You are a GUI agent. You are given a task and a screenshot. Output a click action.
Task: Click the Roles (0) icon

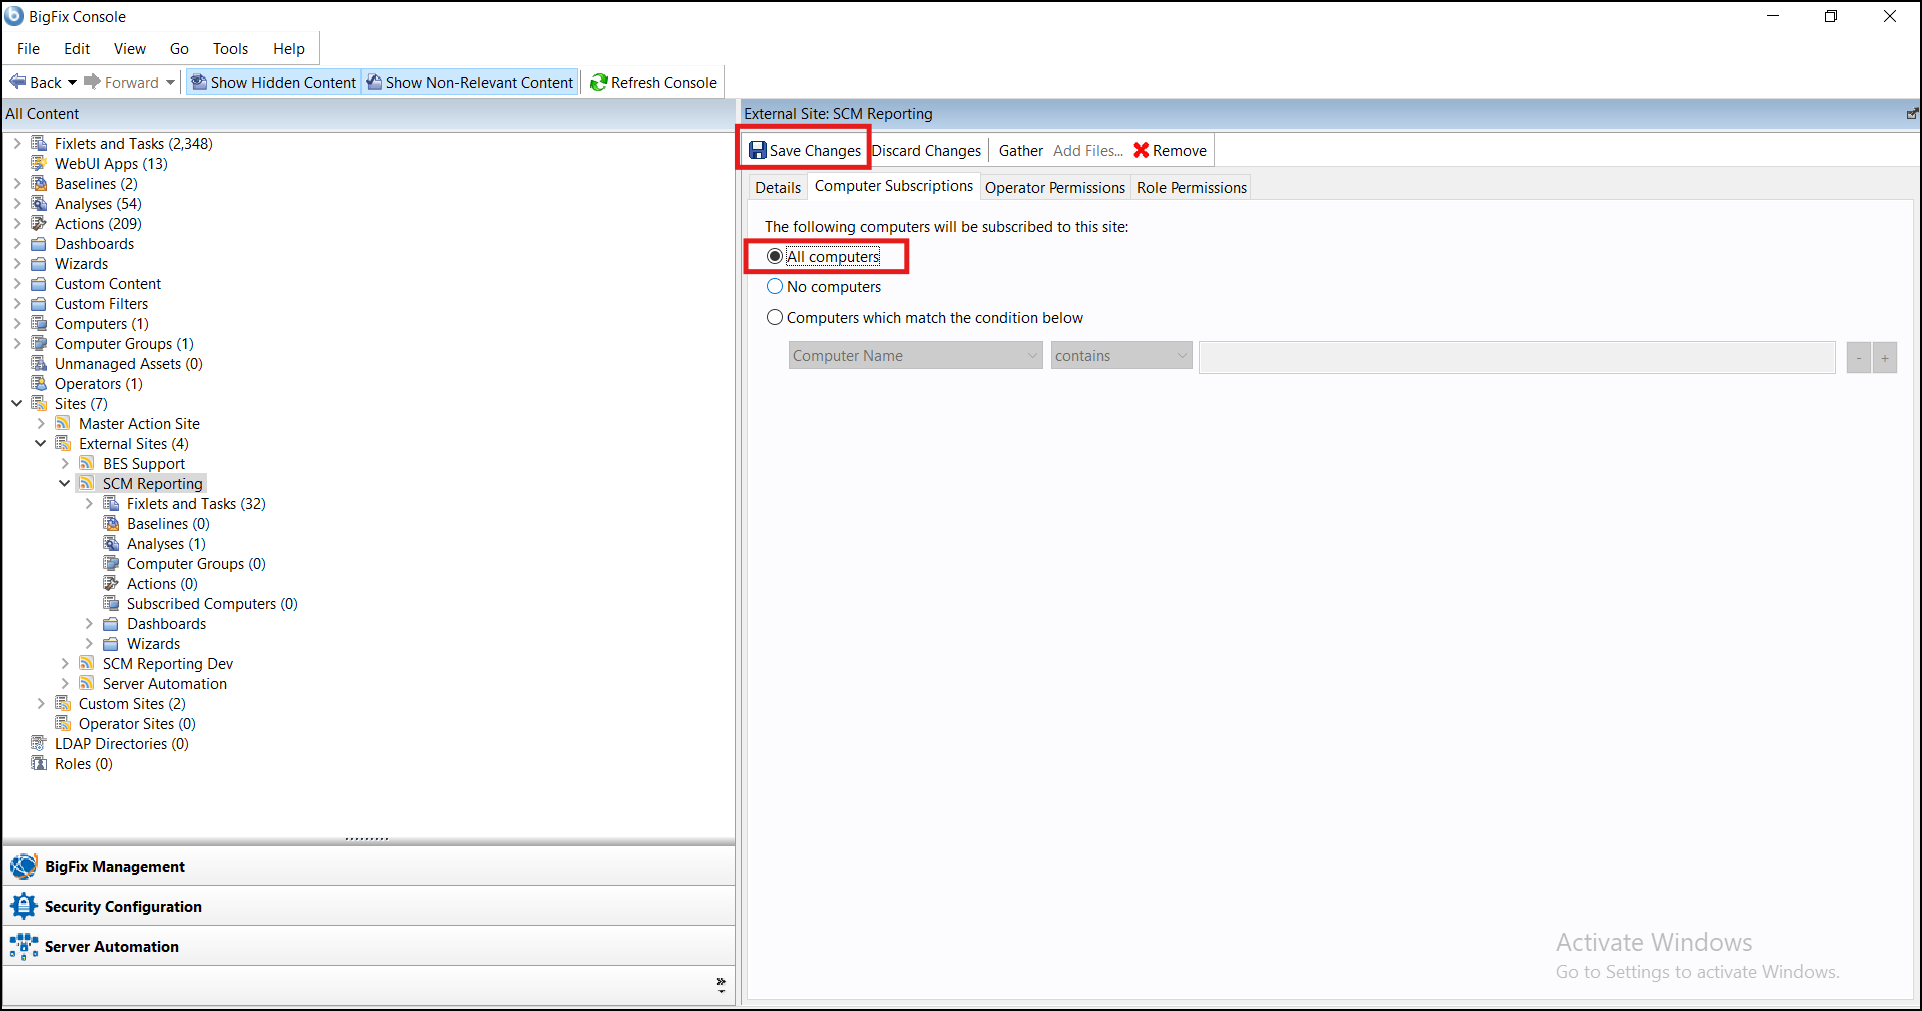pyautogui.click(x=39, y=763)
